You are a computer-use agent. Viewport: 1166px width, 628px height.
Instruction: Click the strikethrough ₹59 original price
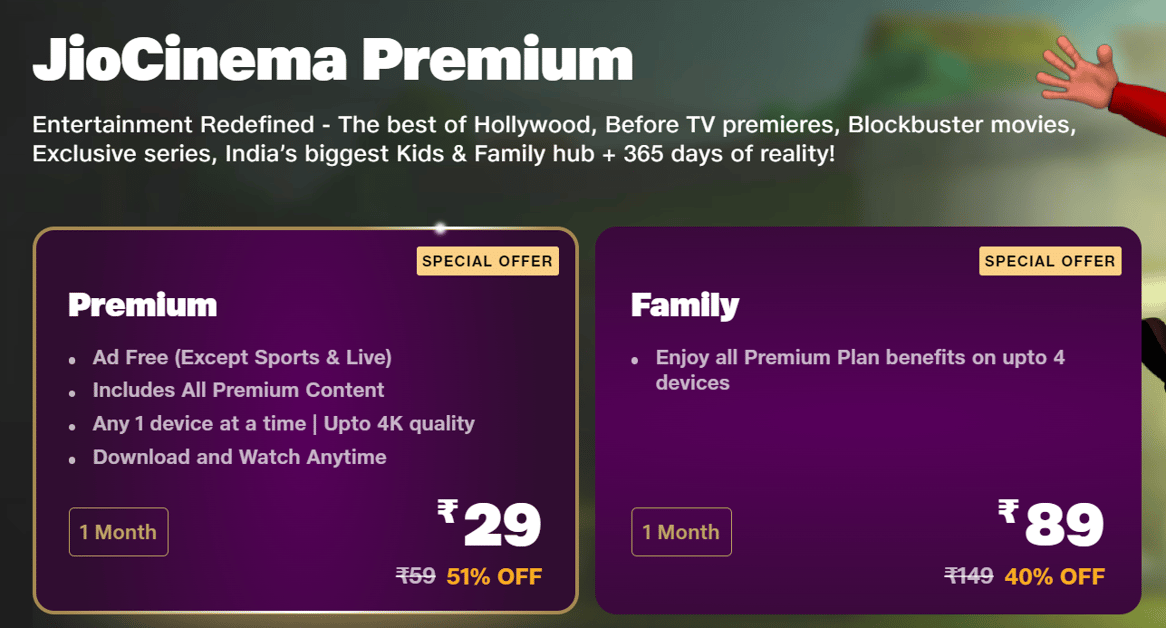tap(414, 576)
